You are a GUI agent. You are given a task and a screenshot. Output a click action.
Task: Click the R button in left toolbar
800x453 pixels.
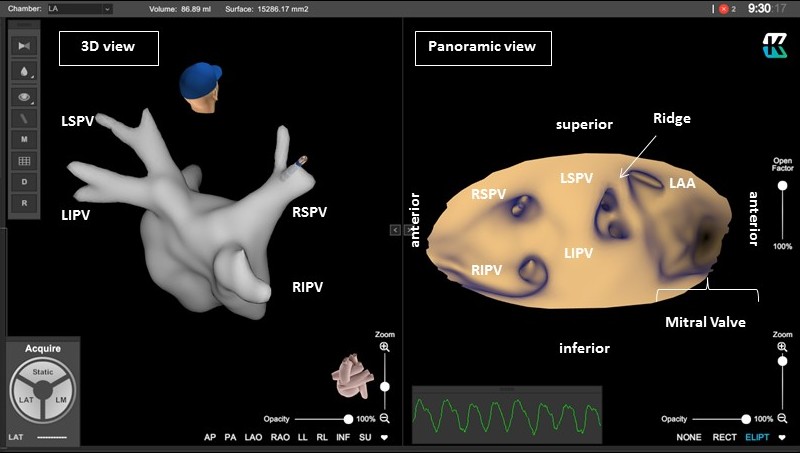pos(24,203)
